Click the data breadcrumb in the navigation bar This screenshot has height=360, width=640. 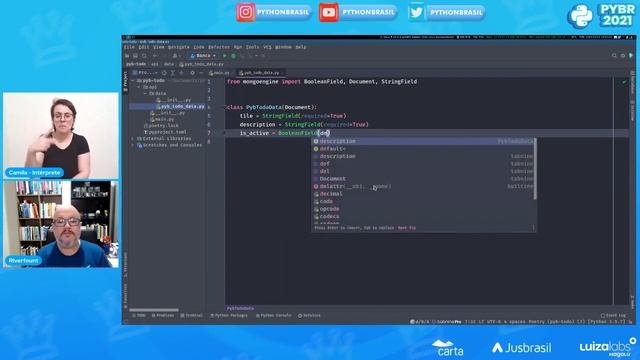[169, 64]
